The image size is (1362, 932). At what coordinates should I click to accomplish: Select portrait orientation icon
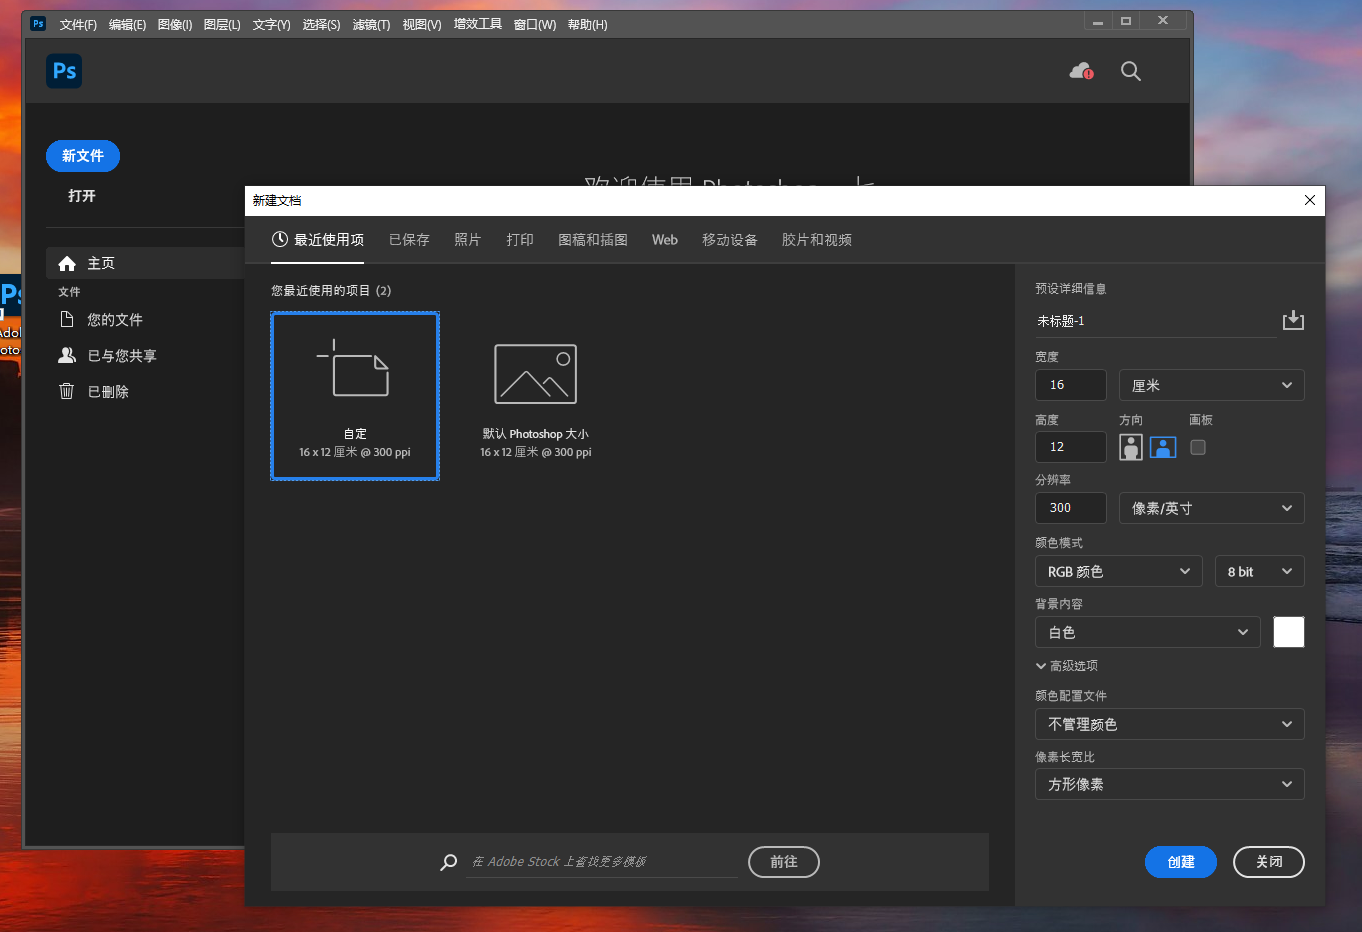pos(1131,447)
